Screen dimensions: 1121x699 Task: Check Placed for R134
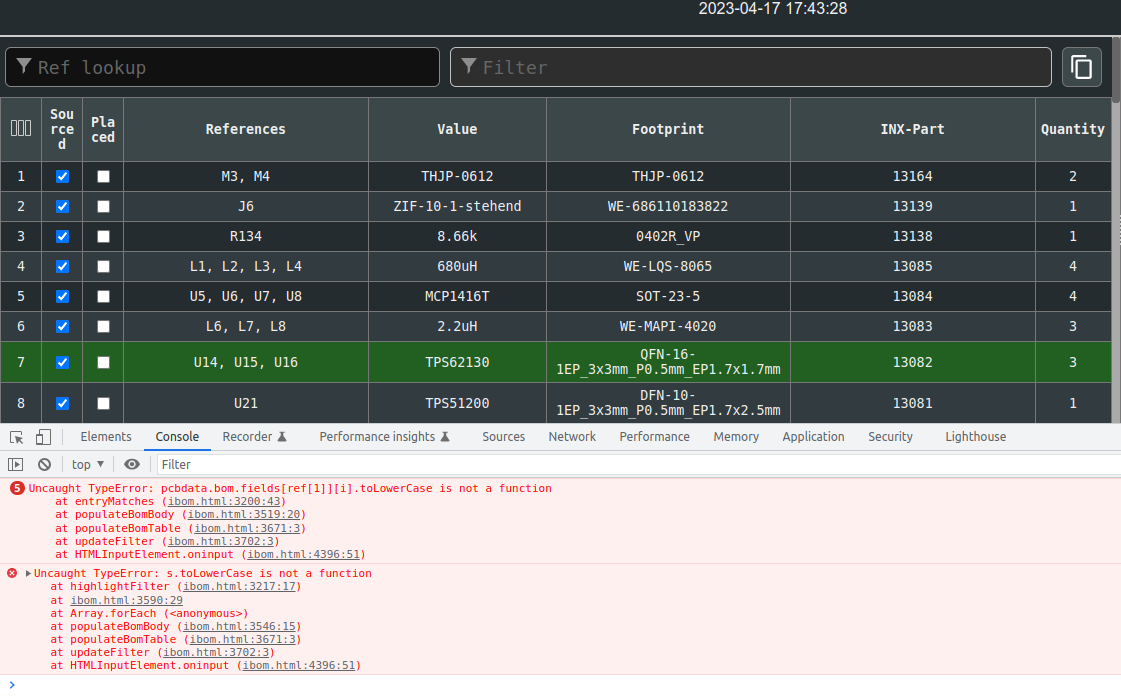tap(103, 236)
